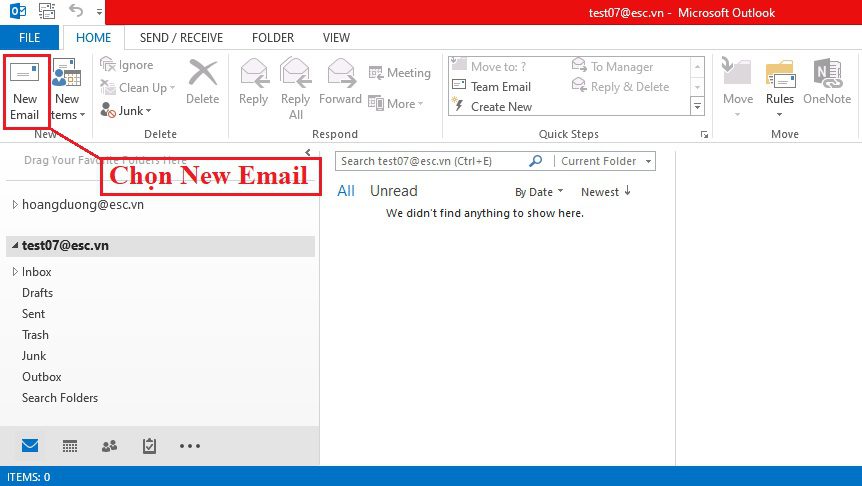The width and height of the screenshot is (862, 486).
Task: Click the Ignore conversation icon
Action: (107, 64)
